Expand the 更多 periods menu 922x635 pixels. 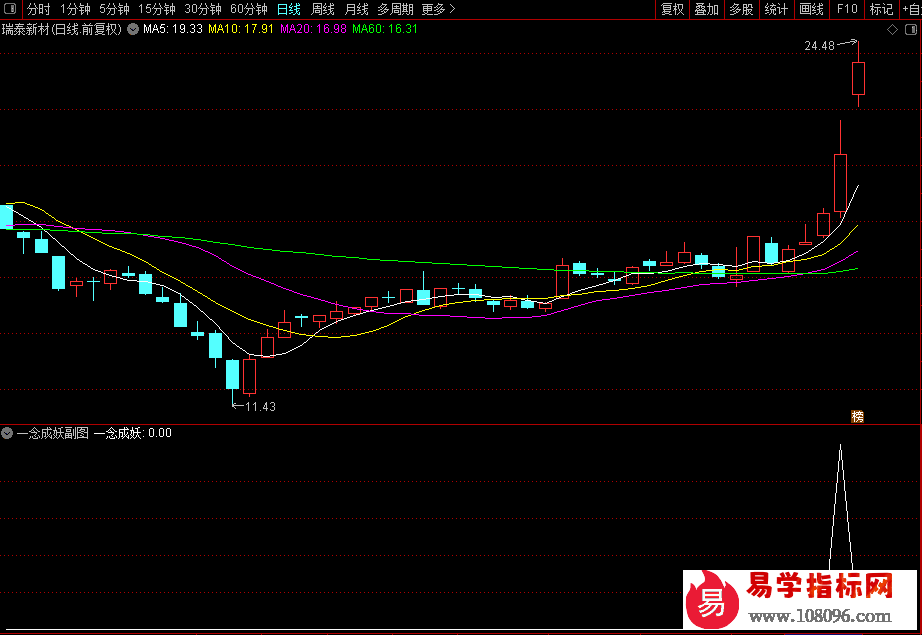pos(439,9)
